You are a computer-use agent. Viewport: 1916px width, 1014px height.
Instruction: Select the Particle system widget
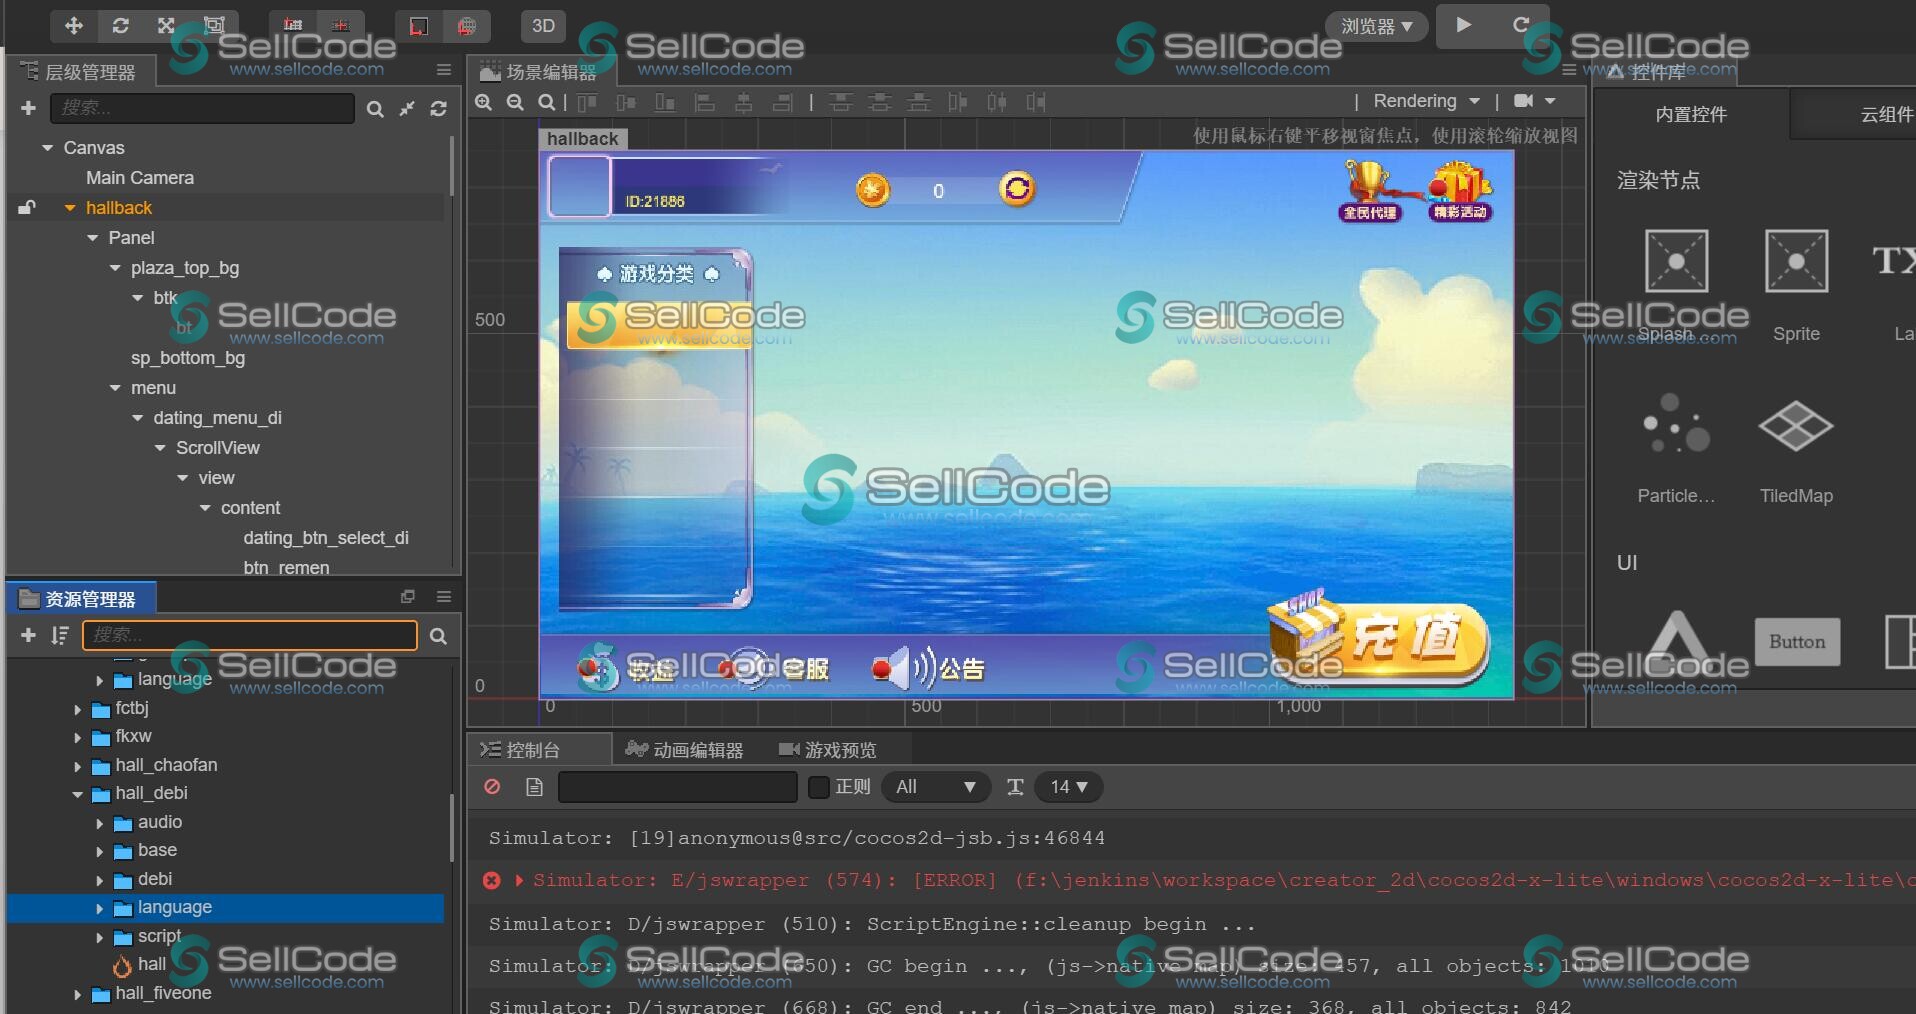(x=1676, y=450)
